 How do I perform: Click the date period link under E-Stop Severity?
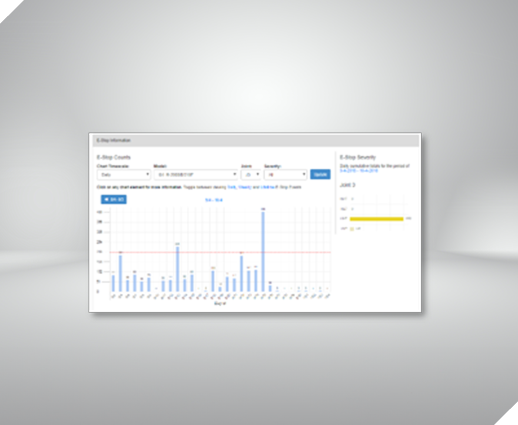(359, 171)
